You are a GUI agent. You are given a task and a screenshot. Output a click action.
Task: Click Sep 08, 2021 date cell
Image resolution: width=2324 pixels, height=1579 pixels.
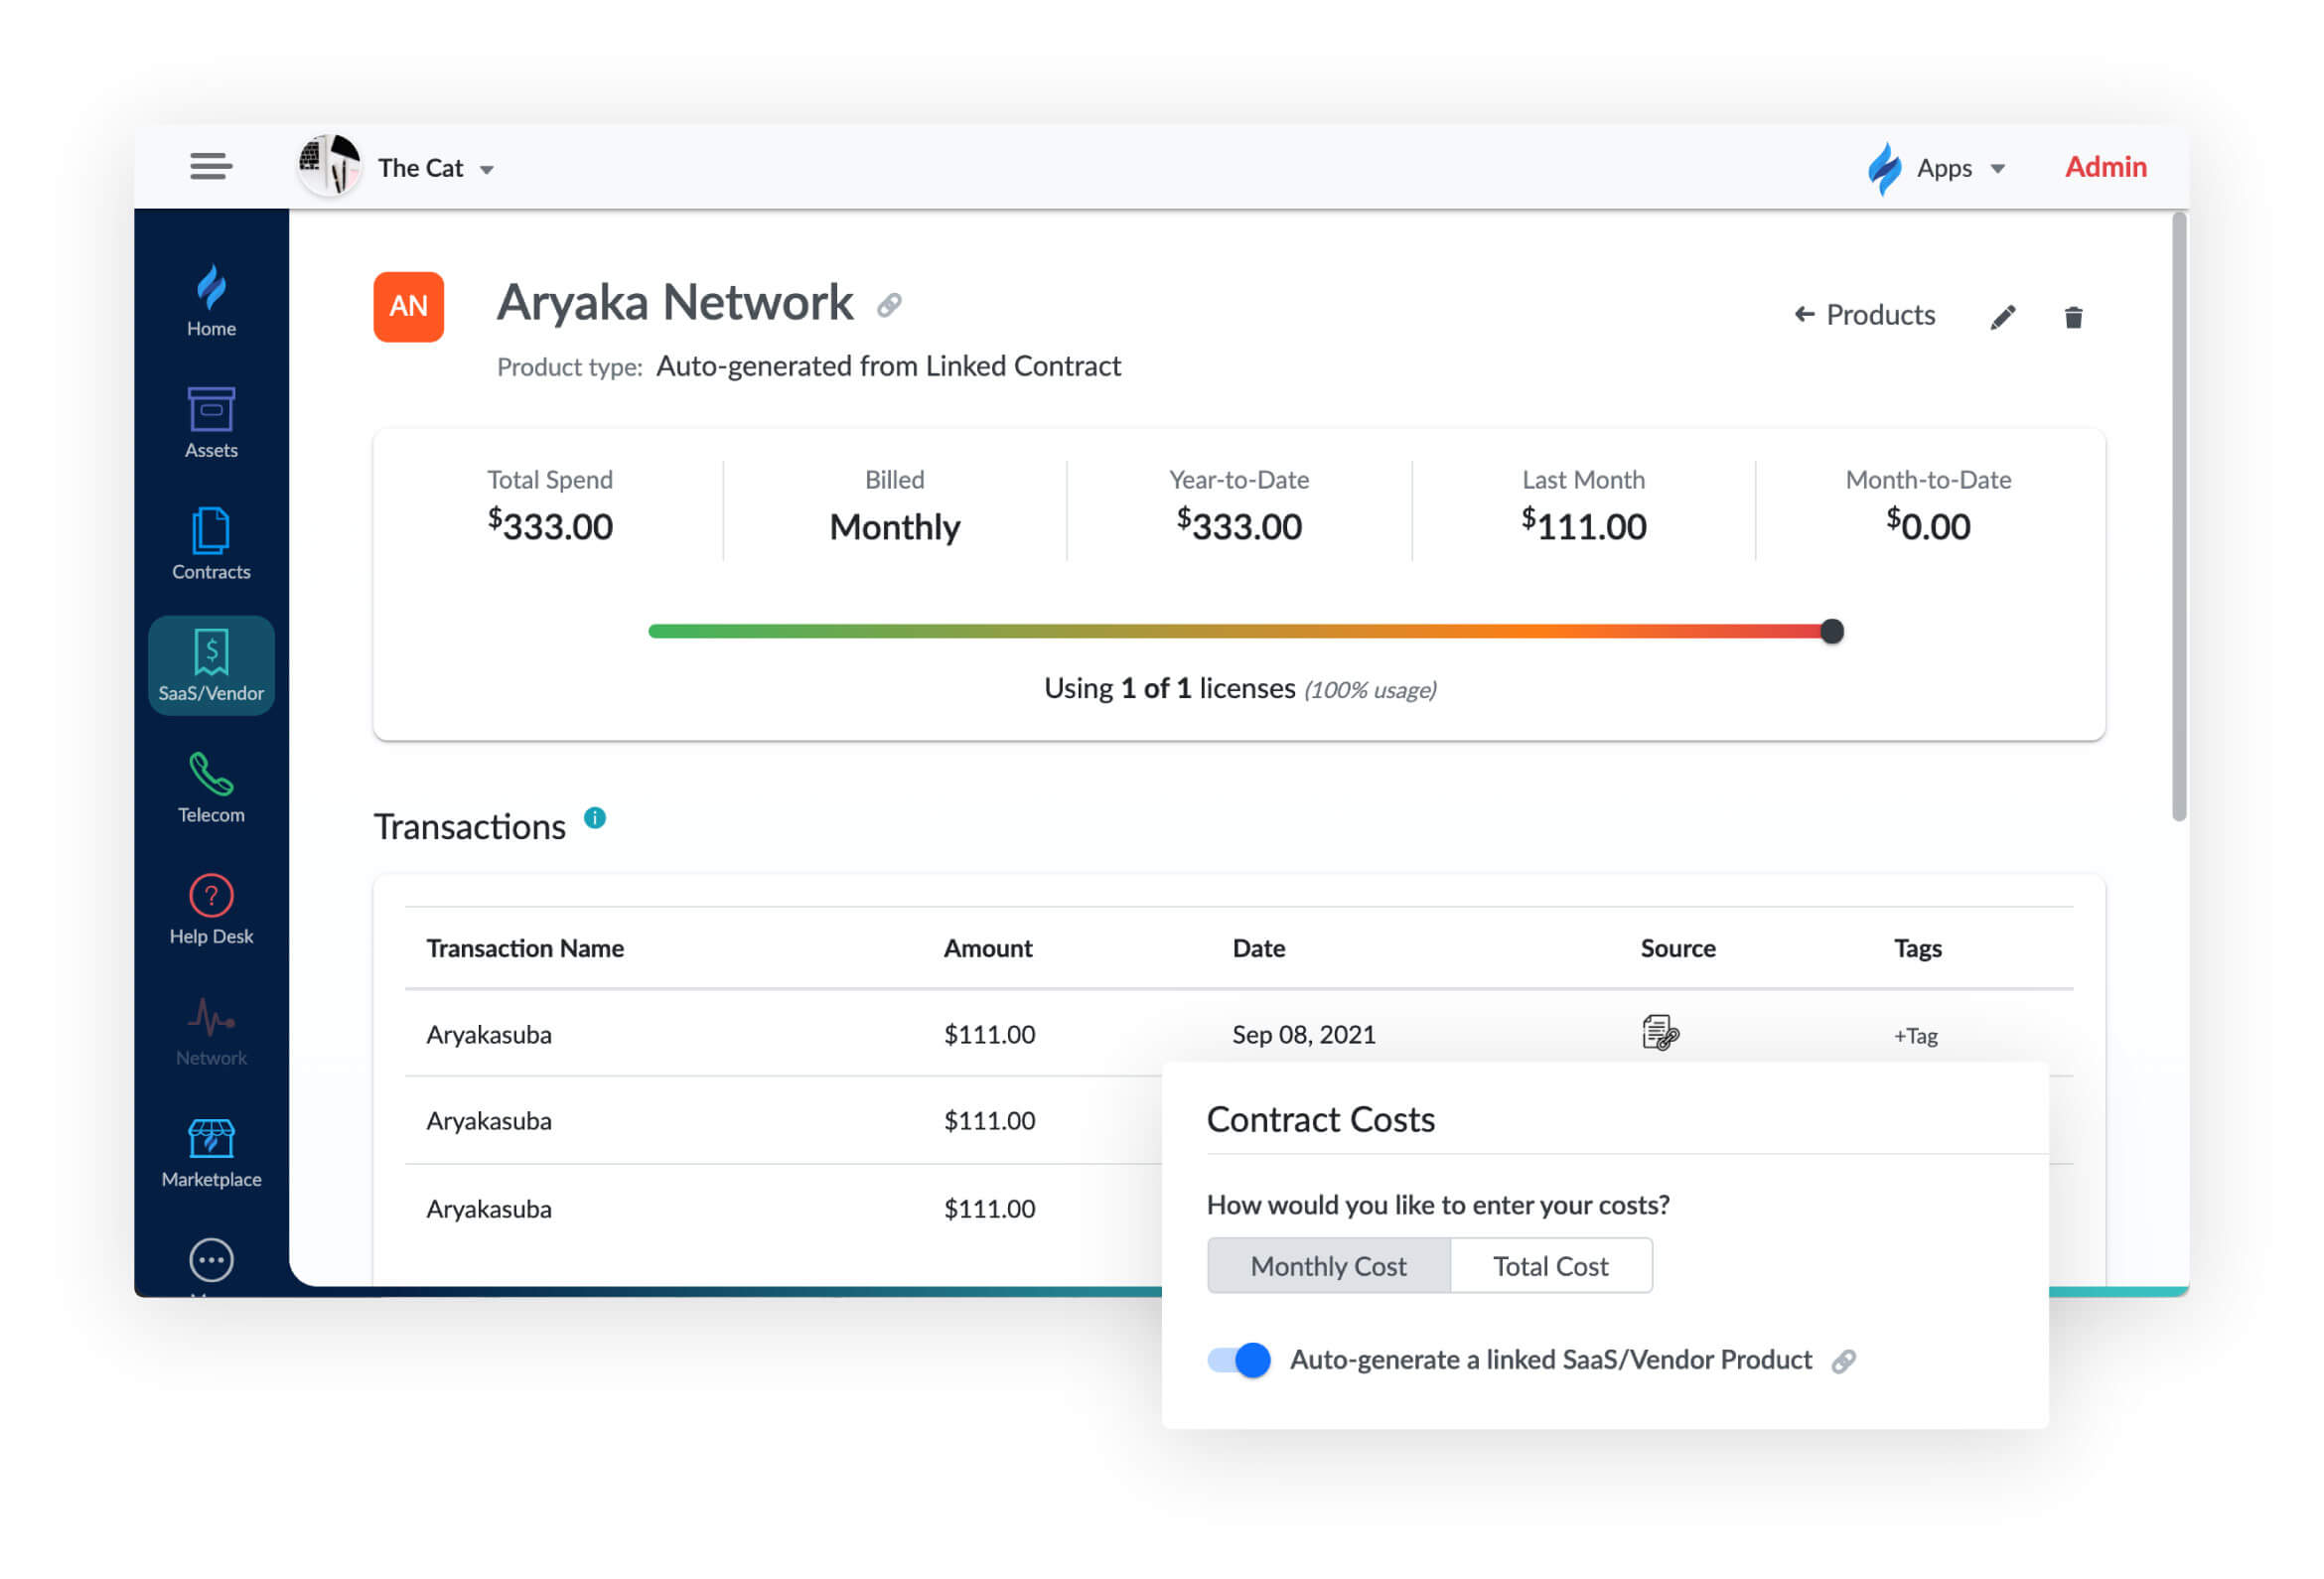pos(1304,1034)
